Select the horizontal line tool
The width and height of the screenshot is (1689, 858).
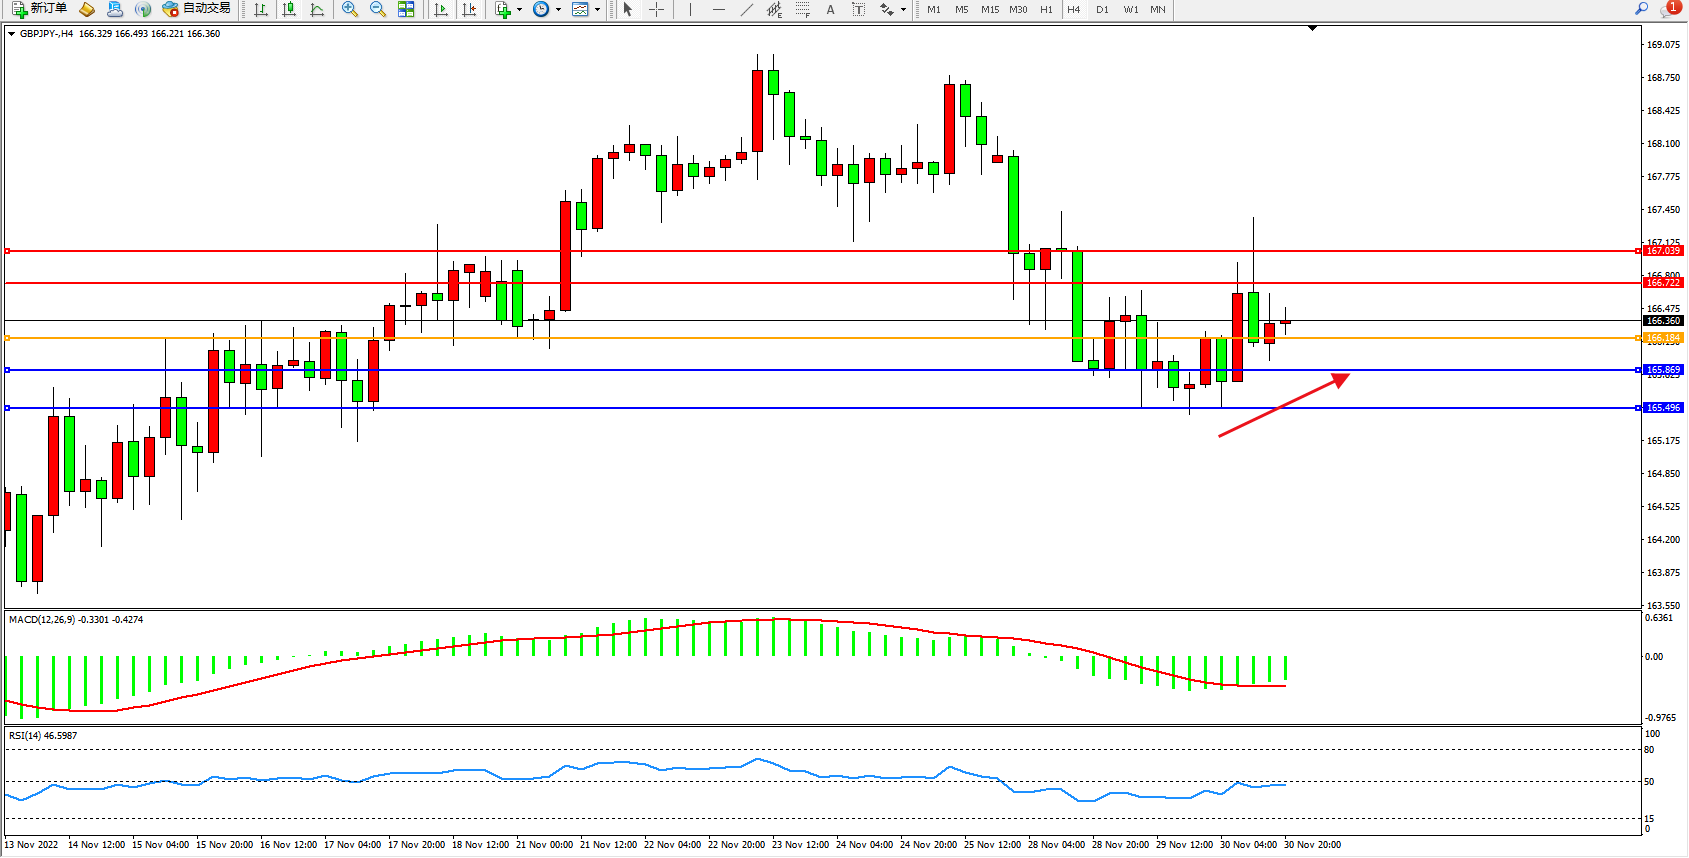click(x=718, y=9)
